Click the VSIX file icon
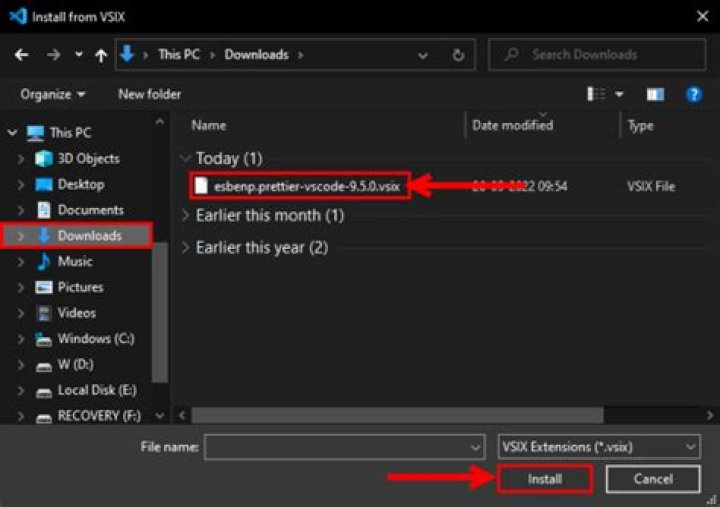Screen dimensions: 720x507 coord(201,186)
